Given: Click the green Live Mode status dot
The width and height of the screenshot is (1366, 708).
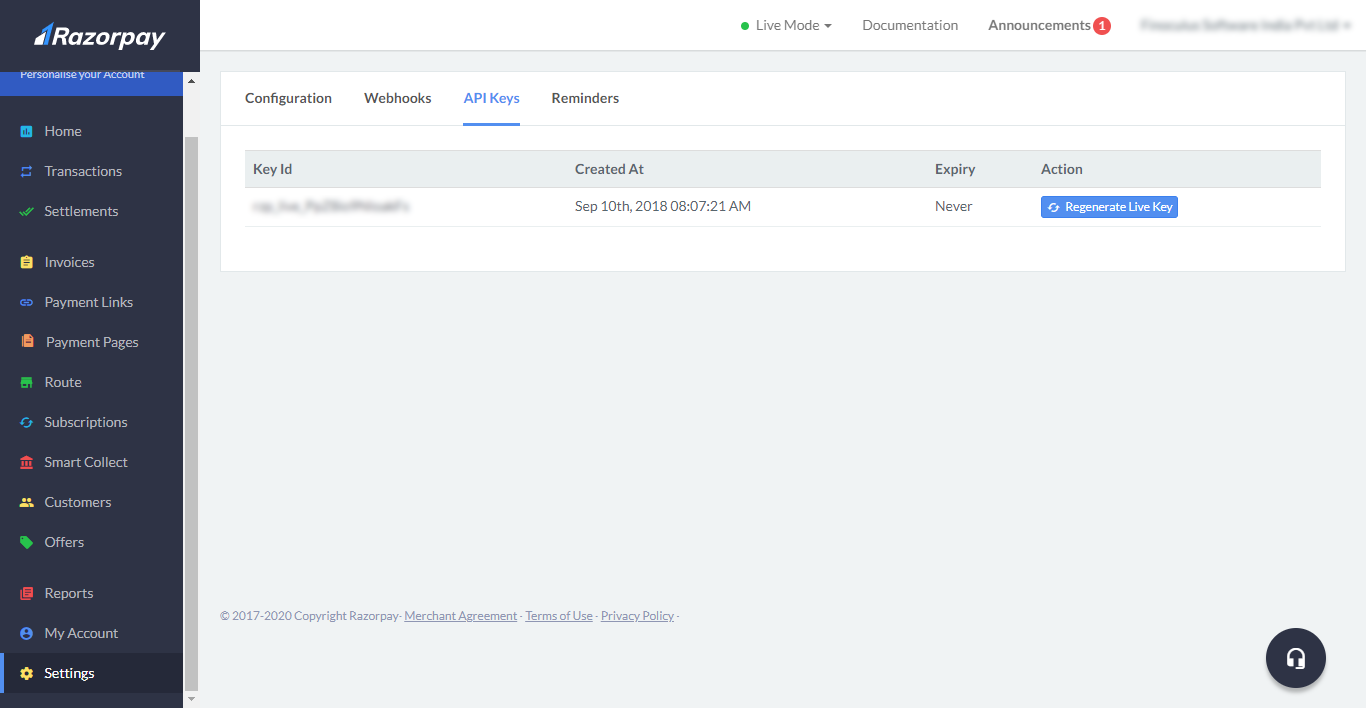Looking at the screenshot, I should coord(745,26).
